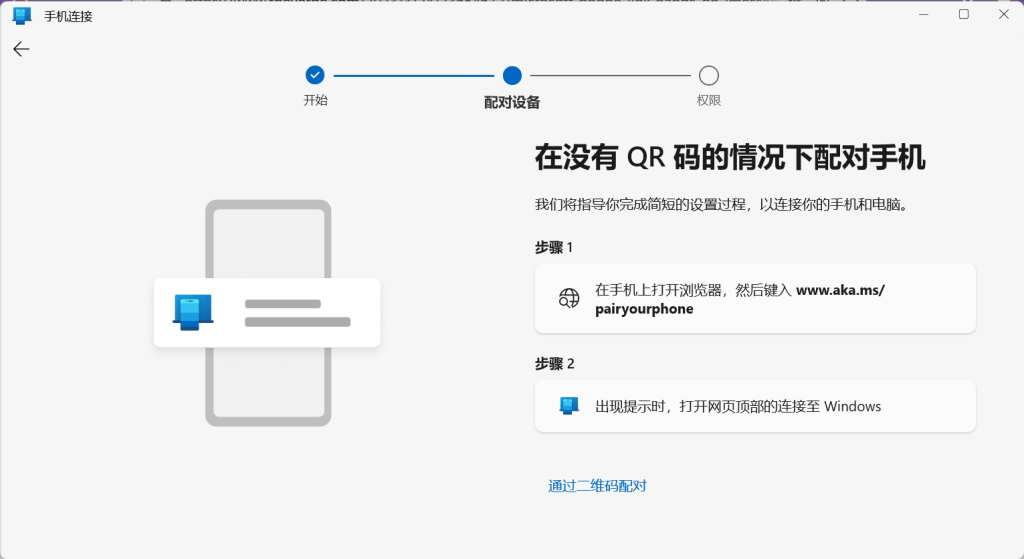Maximize the 手机连接 window
The image size is (1024, 559).
click(963, 14)
